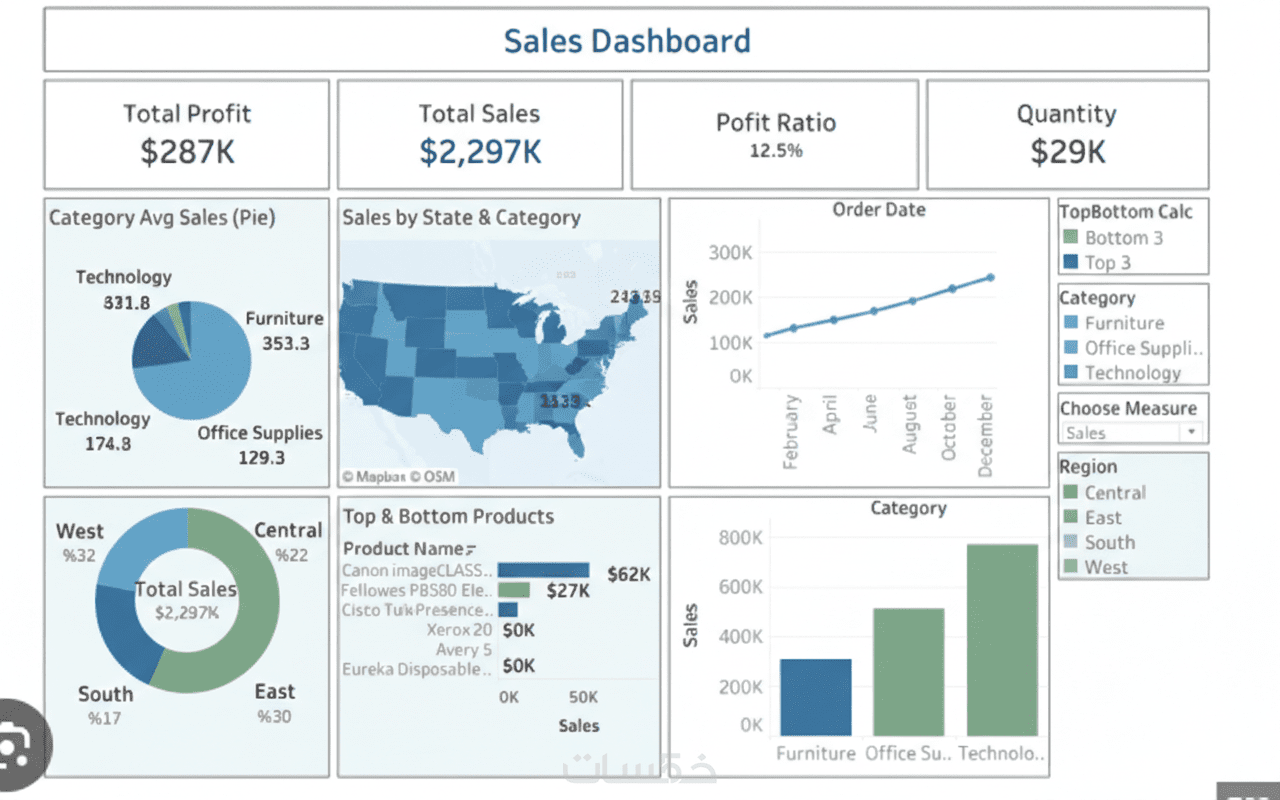Click the Top 3 legend color swatch

tap(1071, 263)
